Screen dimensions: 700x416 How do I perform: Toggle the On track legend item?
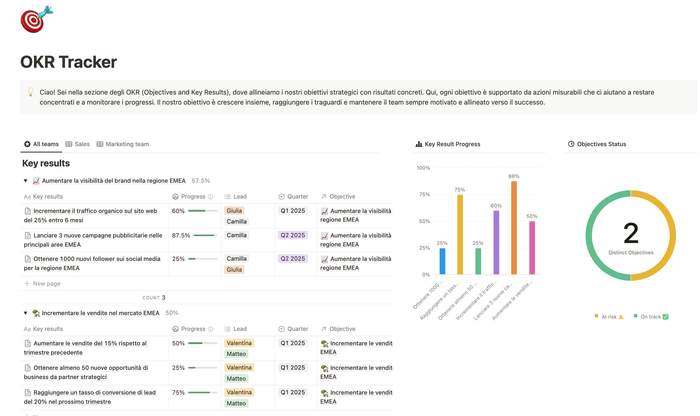(x=651, y=316)
